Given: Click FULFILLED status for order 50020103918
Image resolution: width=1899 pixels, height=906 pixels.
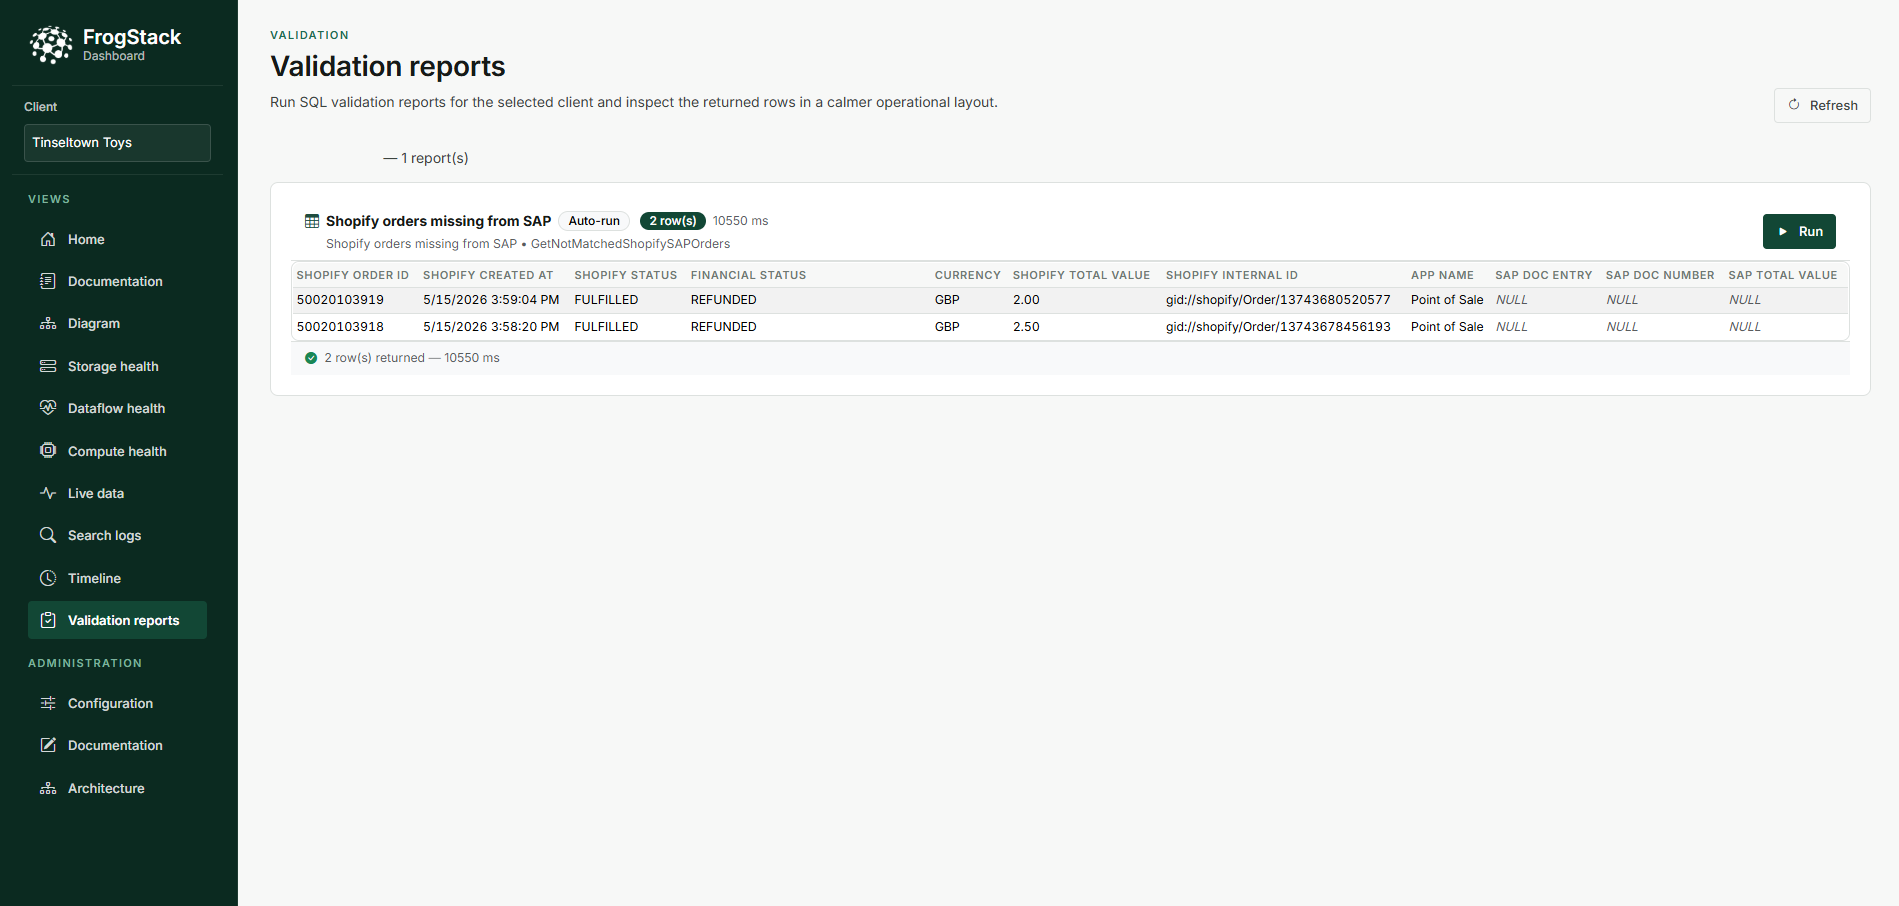Looking at the screenshot, I should (606, 327).
